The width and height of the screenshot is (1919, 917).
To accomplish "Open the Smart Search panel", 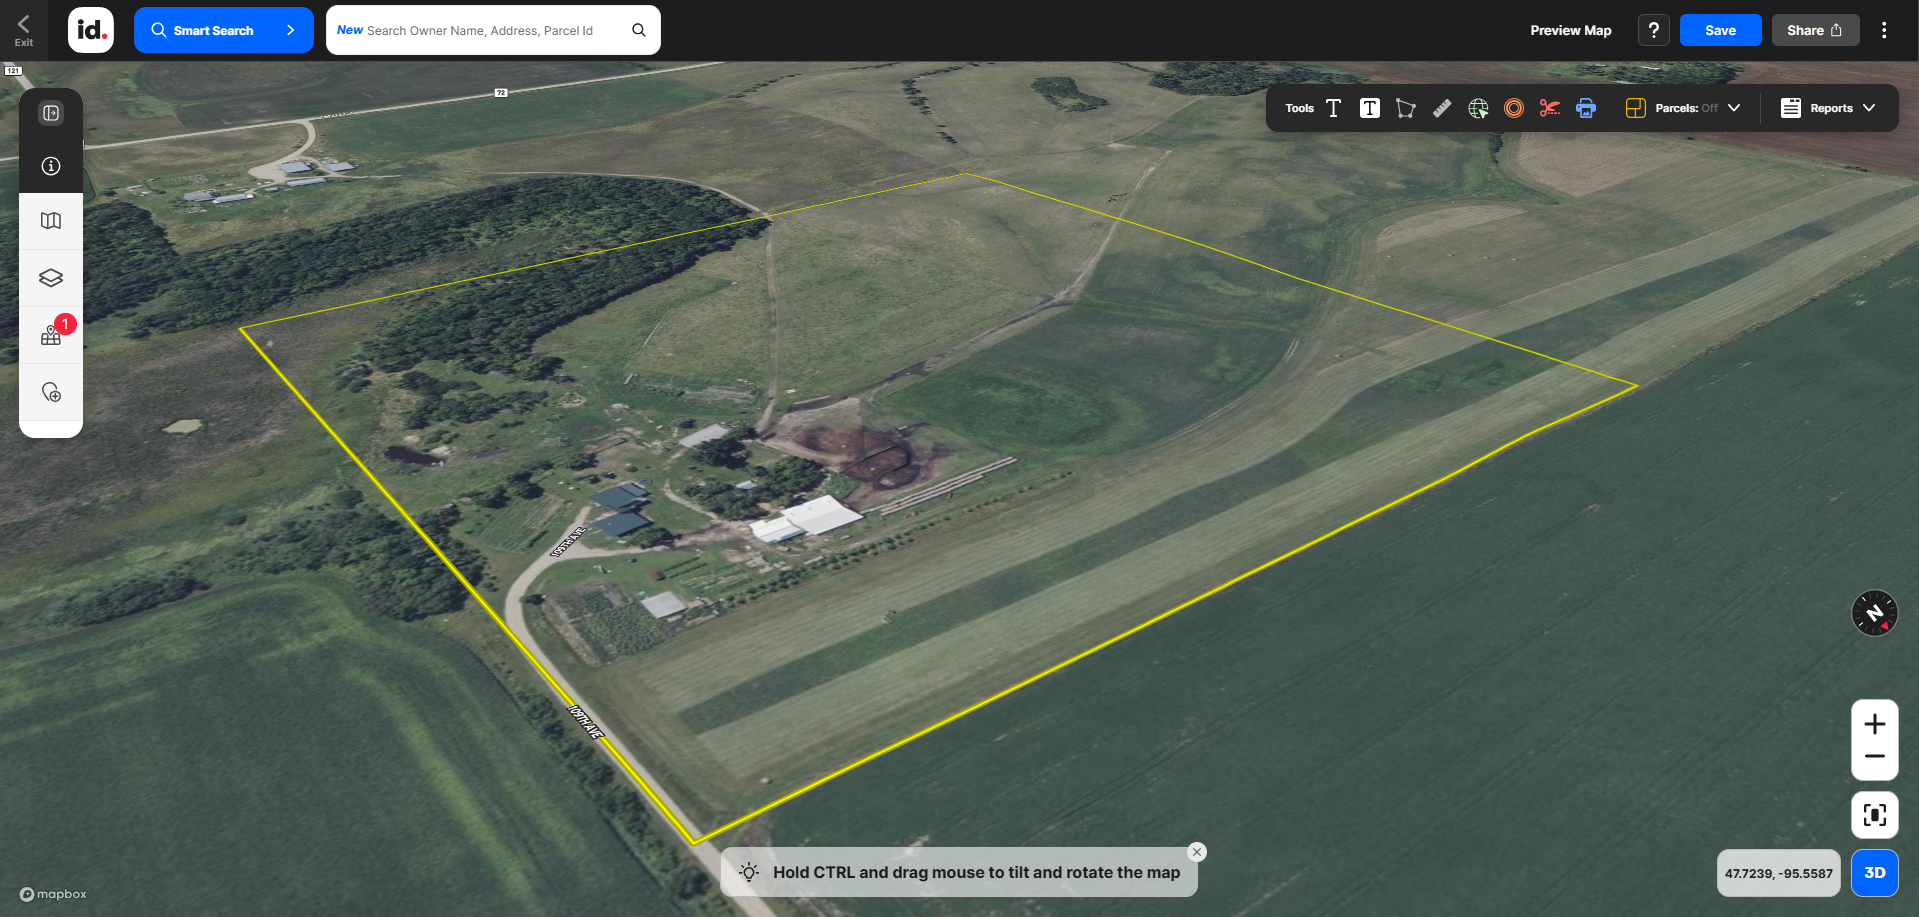I will [x=223, y=30].
